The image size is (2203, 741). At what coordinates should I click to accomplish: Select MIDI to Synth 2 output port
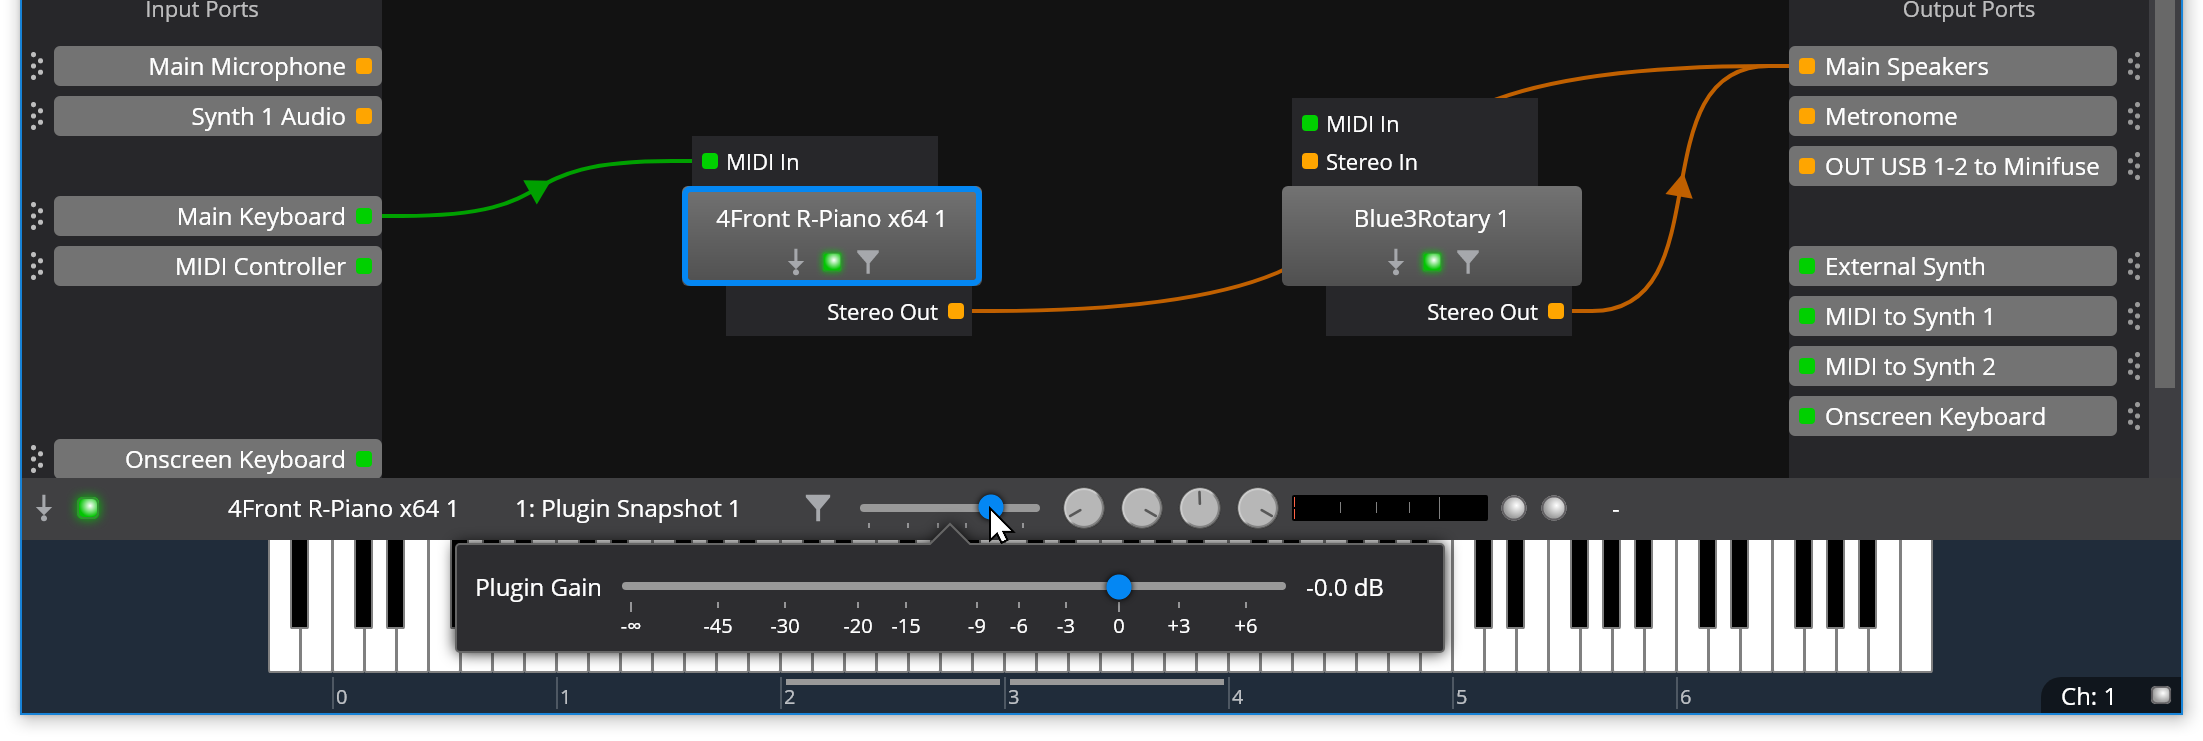pos(1953,366)
